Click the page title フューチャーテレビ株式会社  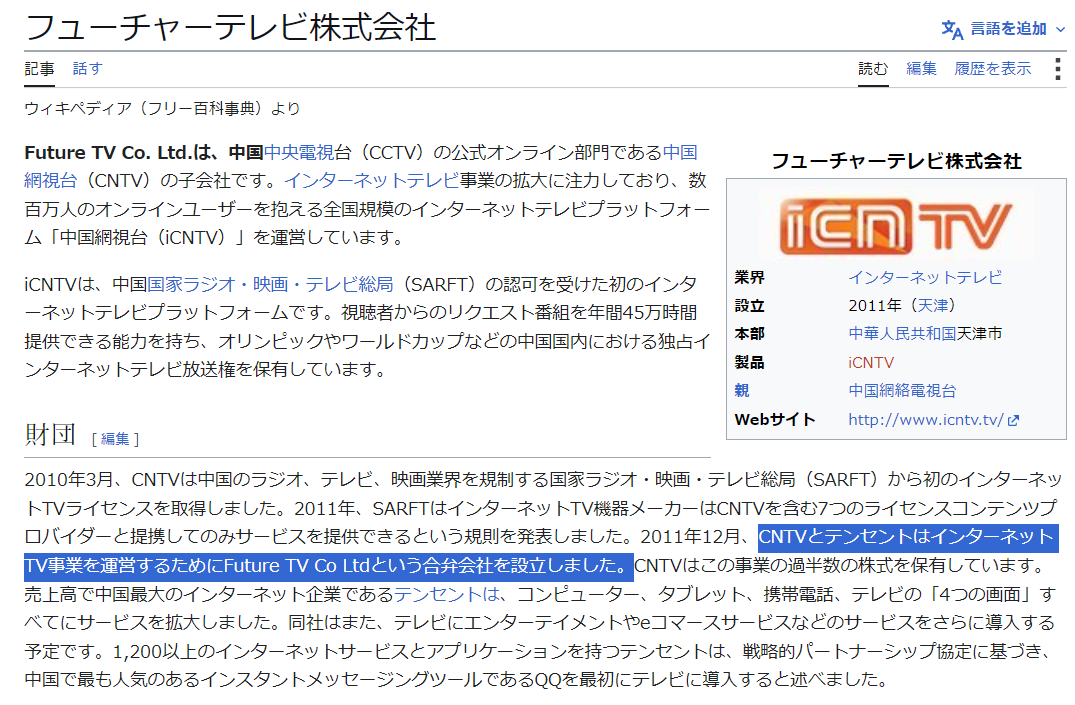click(230, 27)
